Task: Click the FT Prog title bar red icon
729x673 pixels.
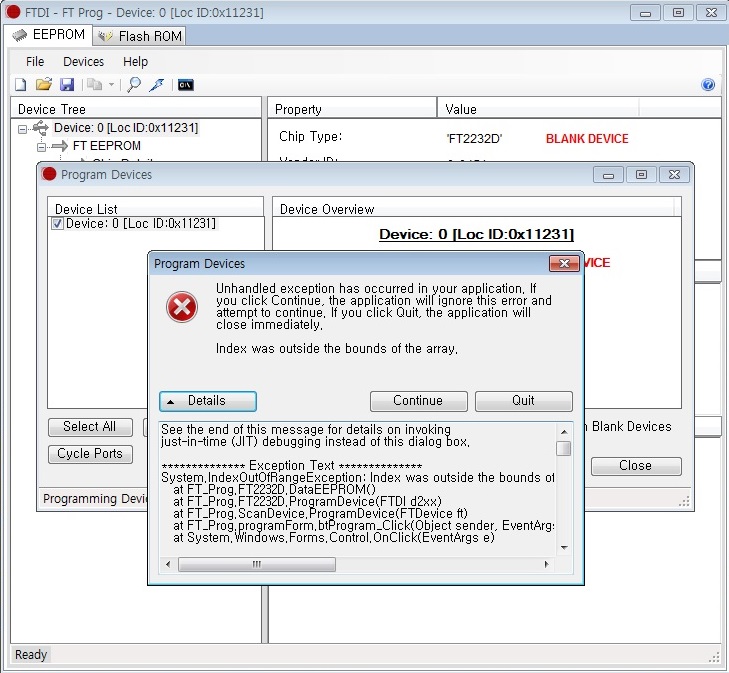Action: [x=13, y=12]
